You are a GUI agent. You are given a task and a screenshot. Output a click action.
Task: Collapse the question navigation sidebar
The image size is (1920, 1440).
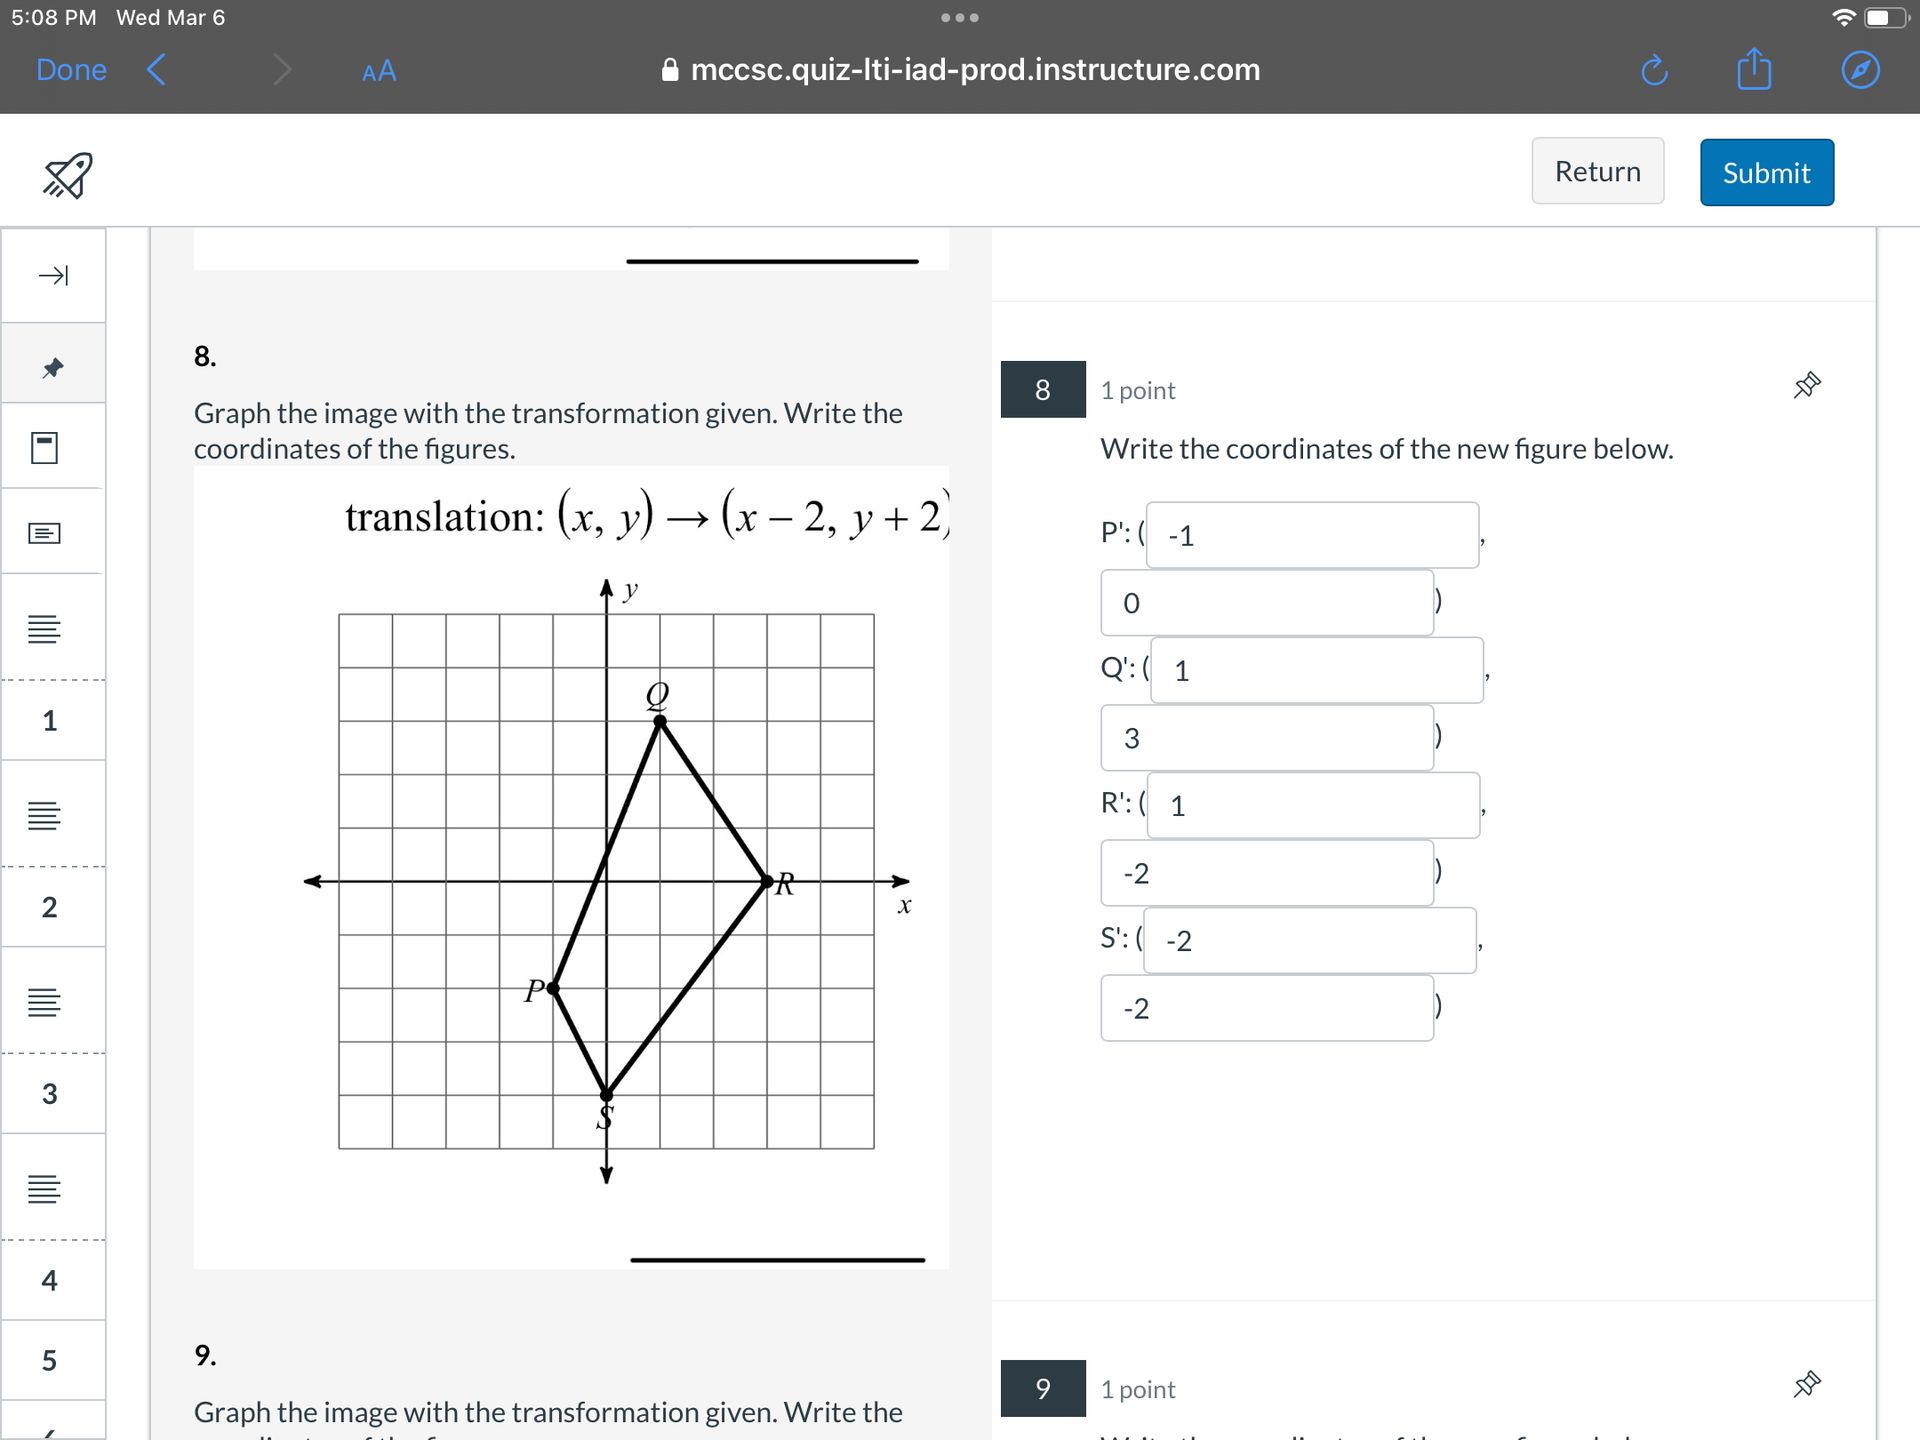coord(53,275)
